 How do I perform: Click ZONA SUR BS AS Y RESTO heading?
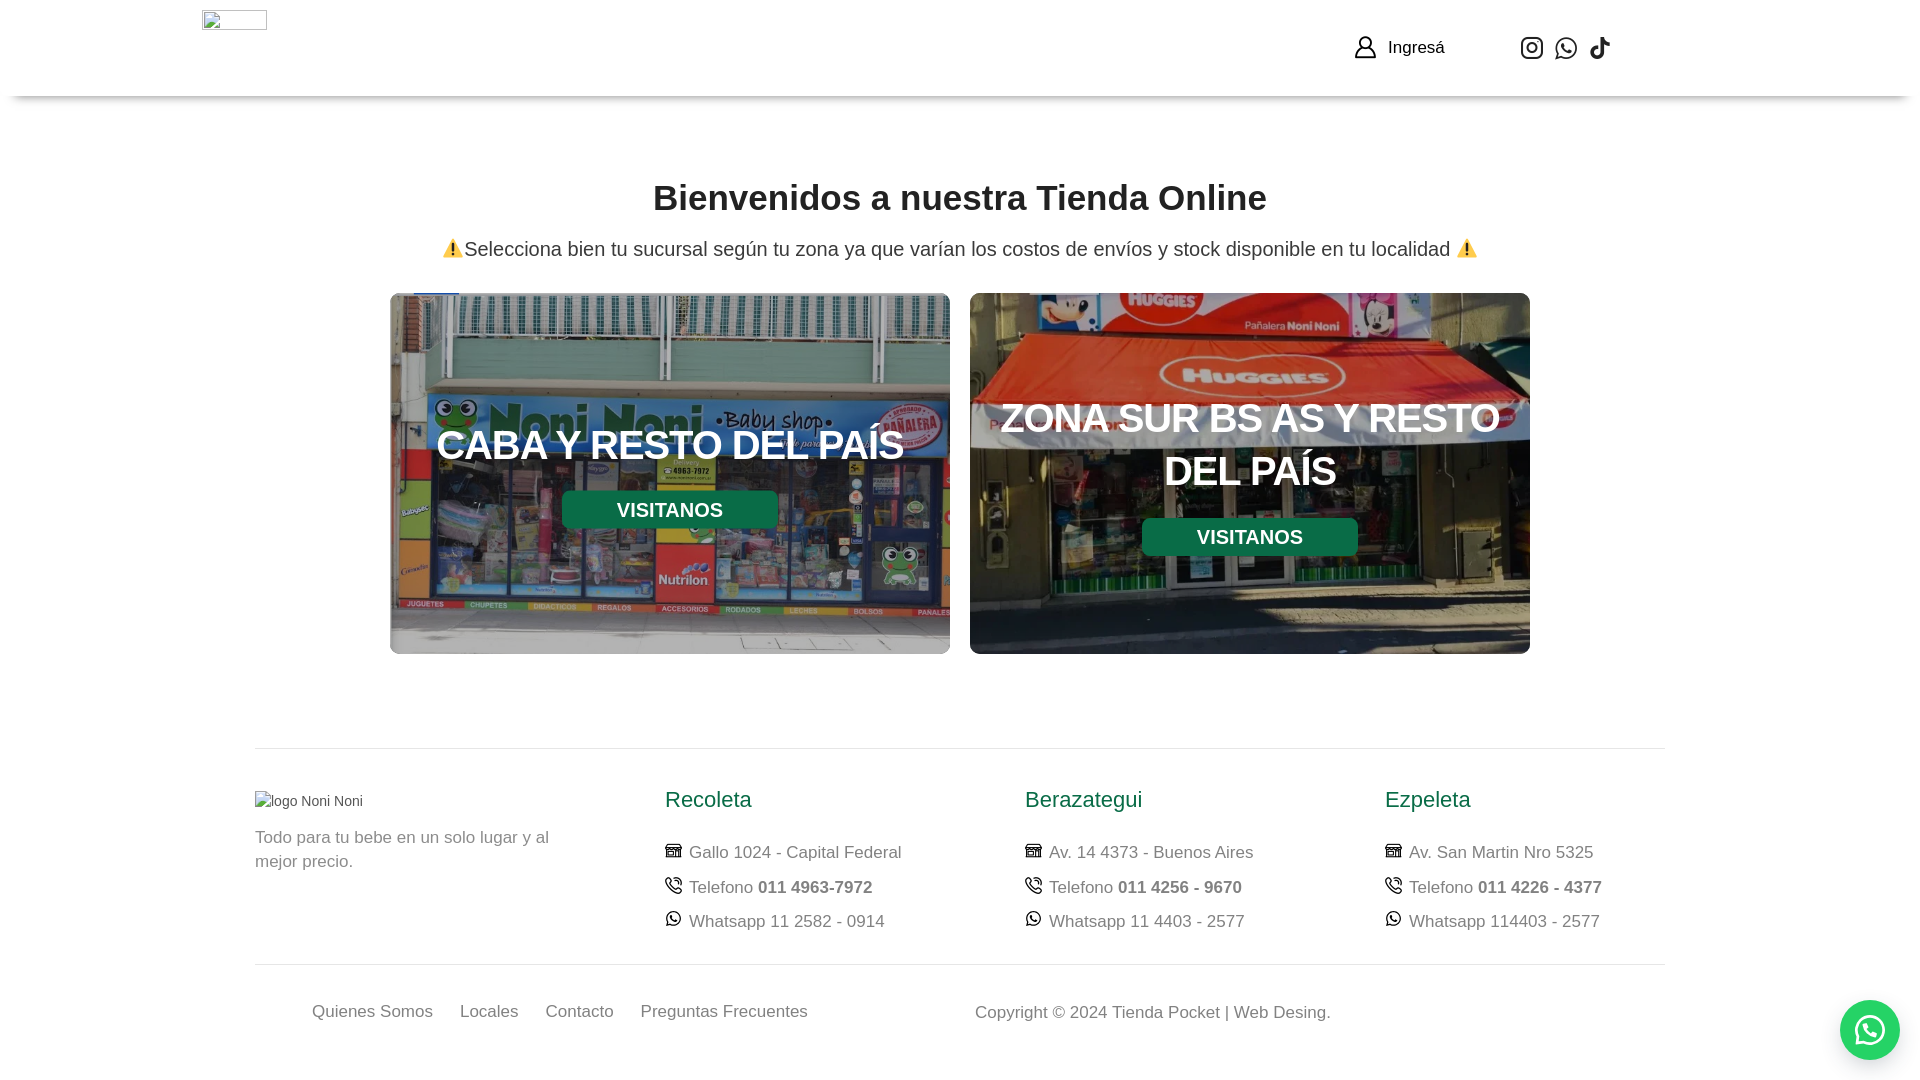(x=1250, y=445)
